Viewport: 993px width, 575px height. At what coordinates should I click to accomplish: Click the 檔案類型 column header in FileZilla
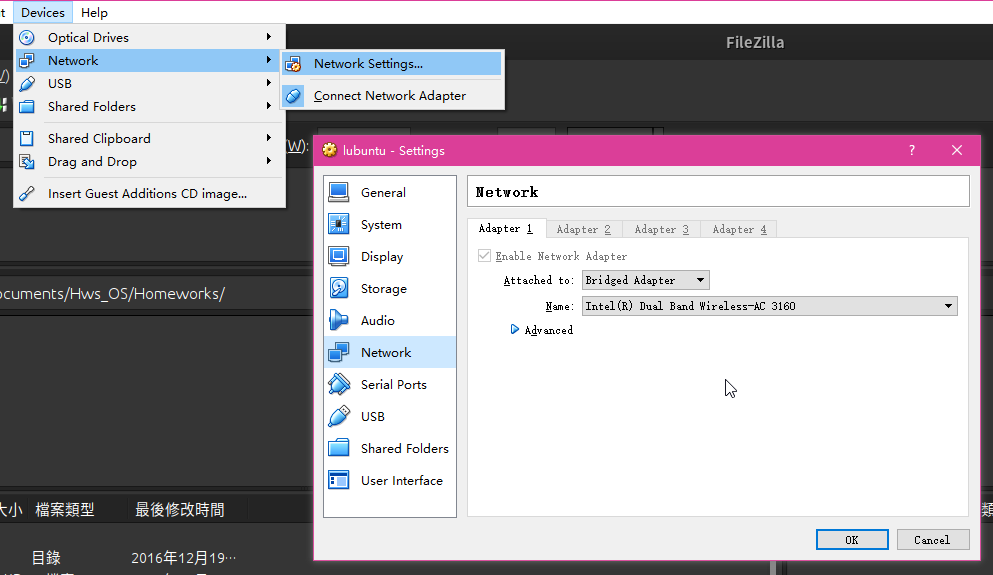click(x=65, y=510)
